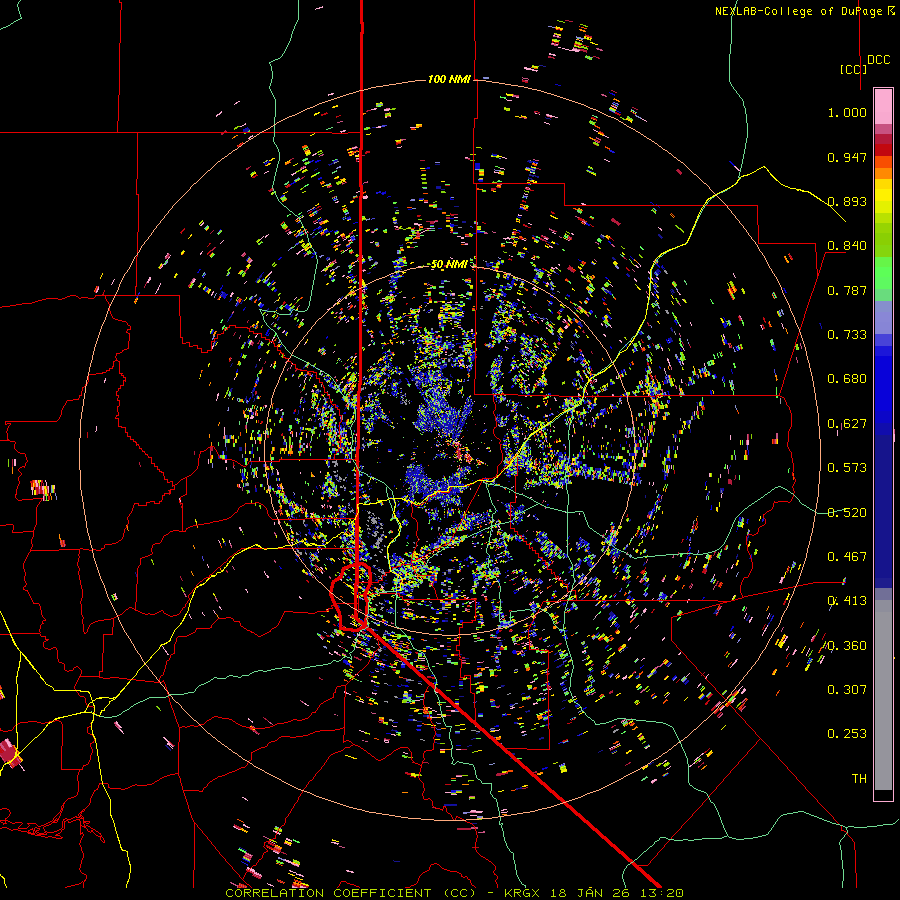900x900 pixels.
Task: Click the 0.893 color scale value
Action: 847,201
